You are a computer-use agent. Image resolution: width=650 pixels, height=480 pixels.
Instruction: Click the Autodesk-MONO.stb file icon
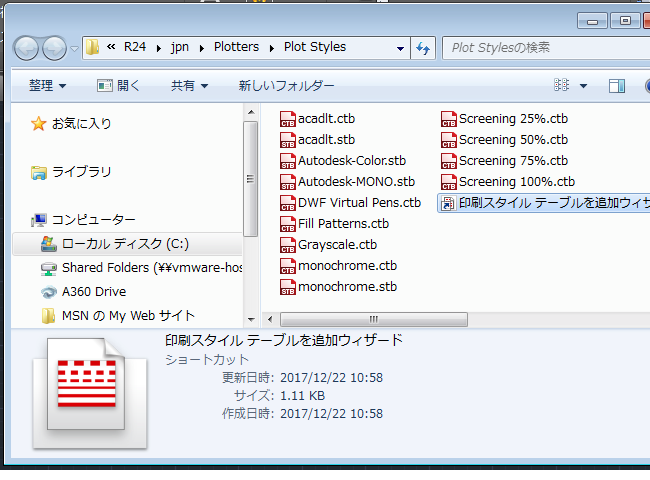pyautogui.click(x=288, y=182)
